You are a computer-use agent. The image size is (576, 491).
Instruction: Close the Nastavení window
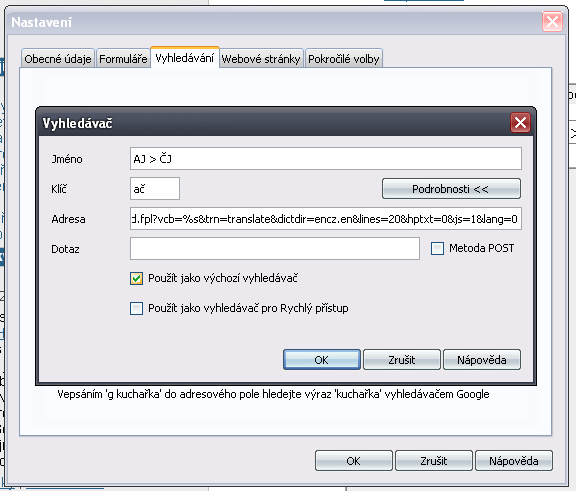tap(552, 22)
